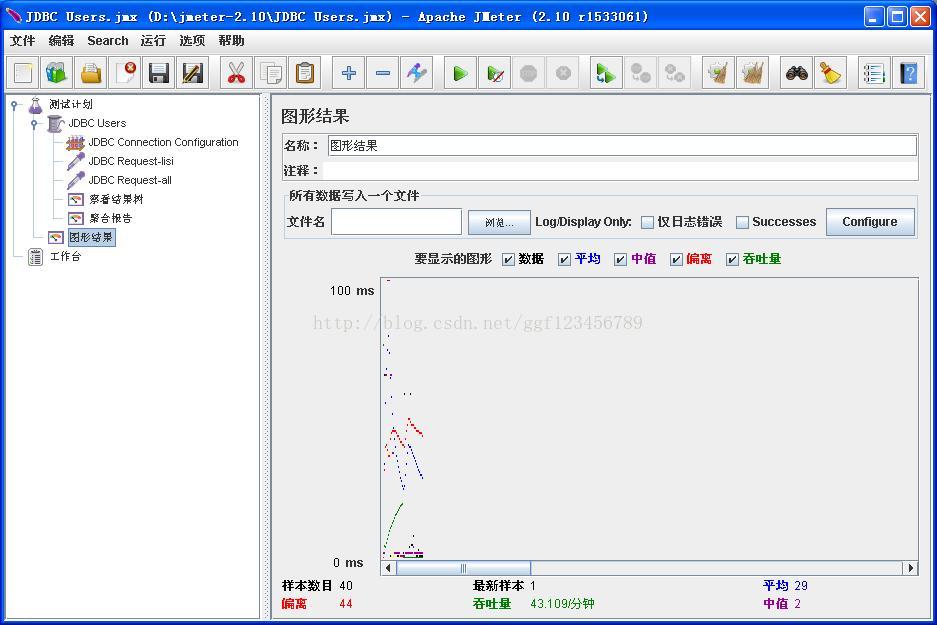Select 图形结果 node in tree
937x625 pixels.
[91, 237]
